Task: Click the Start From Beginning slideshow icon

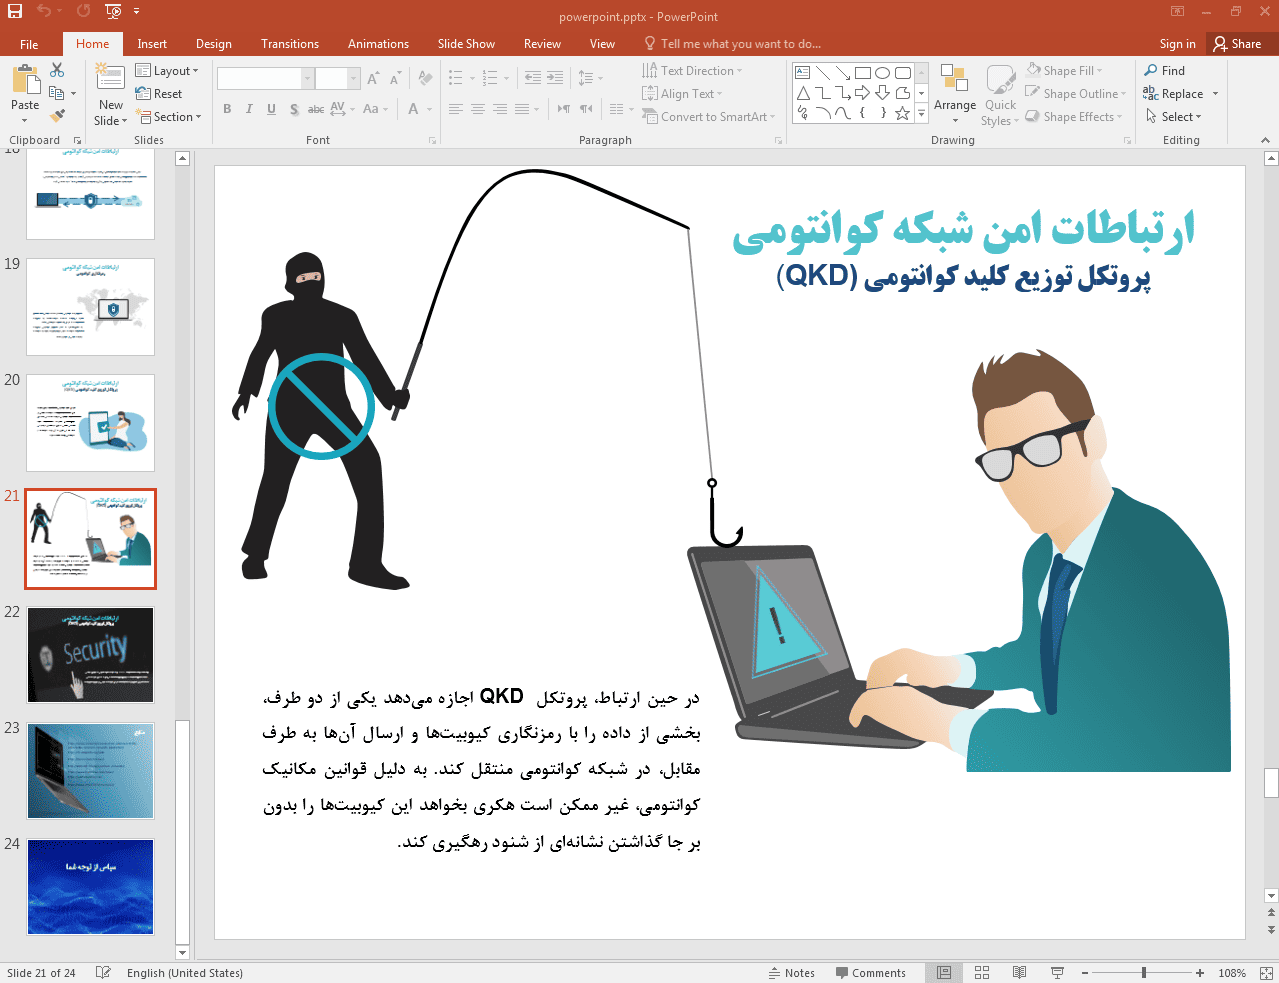Action: [113, 12]
